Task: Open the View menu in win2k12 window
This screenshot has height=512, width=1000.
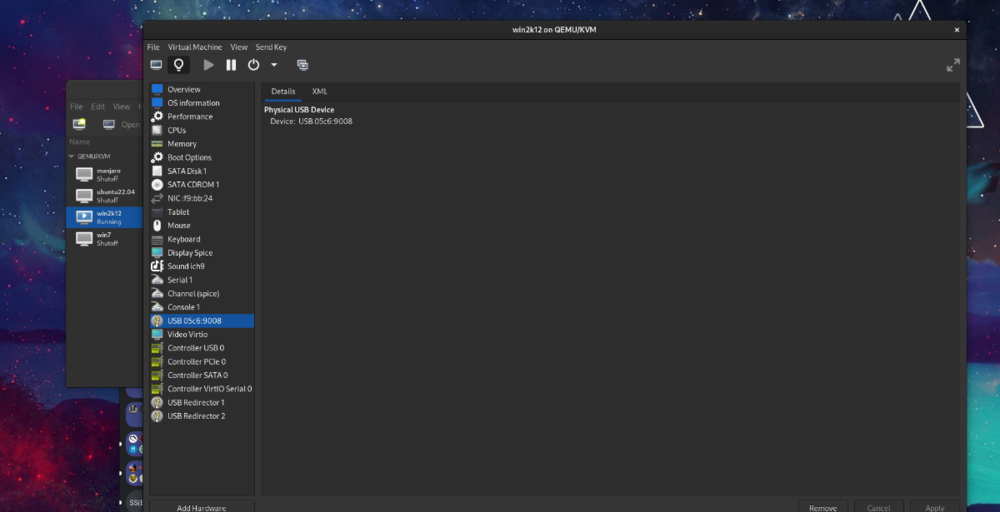Action: coord(239,47)
